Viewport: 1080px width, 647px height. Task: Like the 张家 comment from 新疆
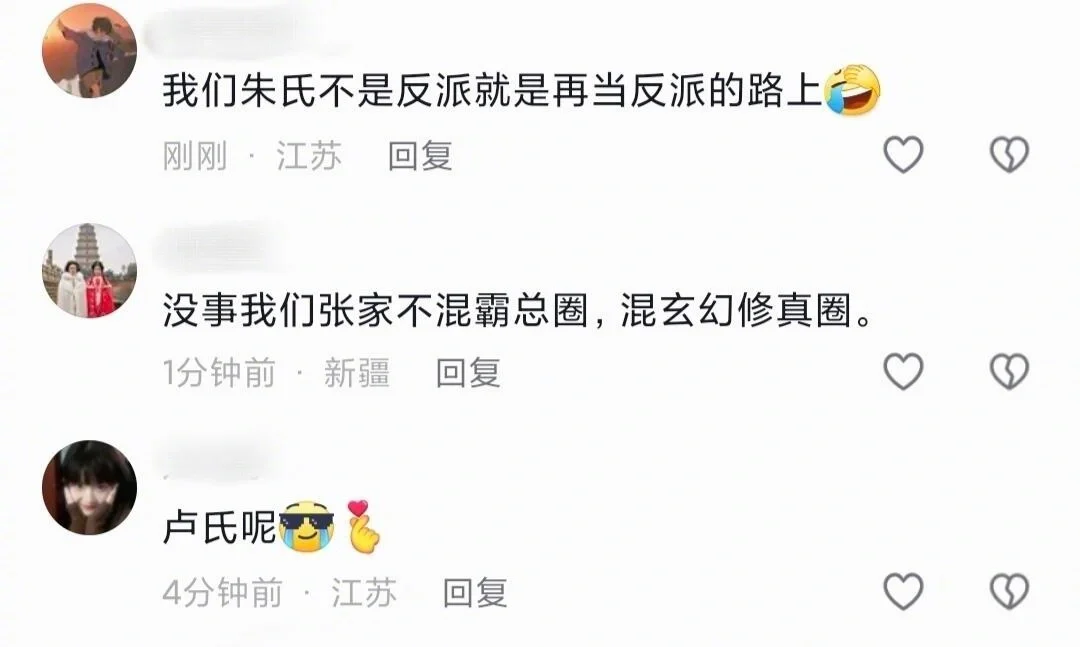[903, 372]
